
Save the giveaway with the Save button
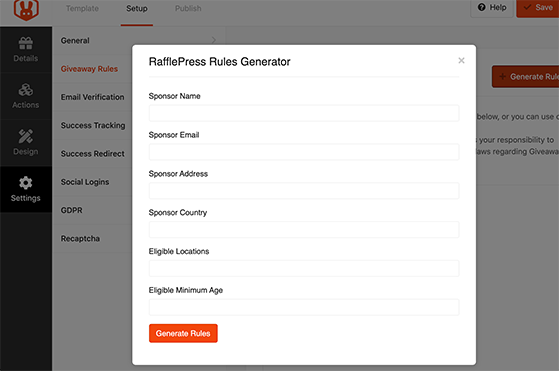[538, 8]
